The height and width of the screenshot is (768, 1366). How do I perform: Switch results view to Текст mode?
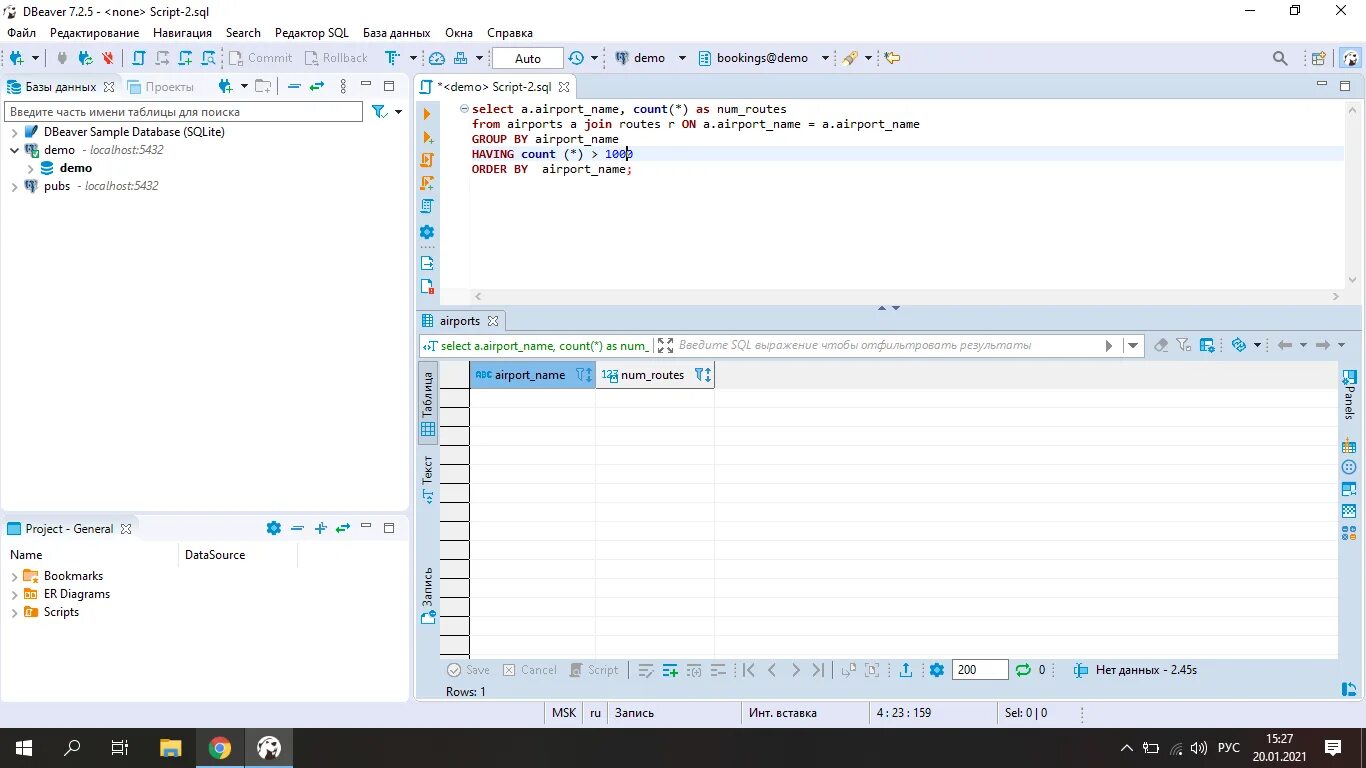point(428,479)
